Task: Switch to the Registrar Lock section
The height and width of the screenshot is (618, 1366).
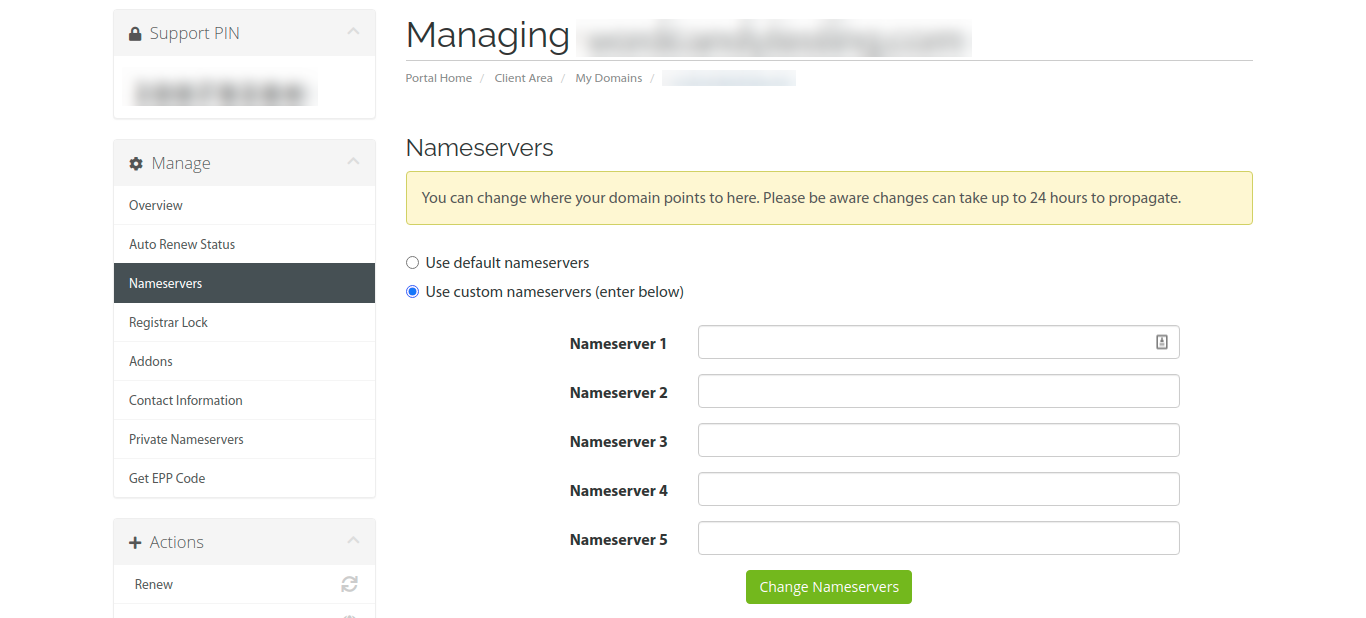Action: 168,322
